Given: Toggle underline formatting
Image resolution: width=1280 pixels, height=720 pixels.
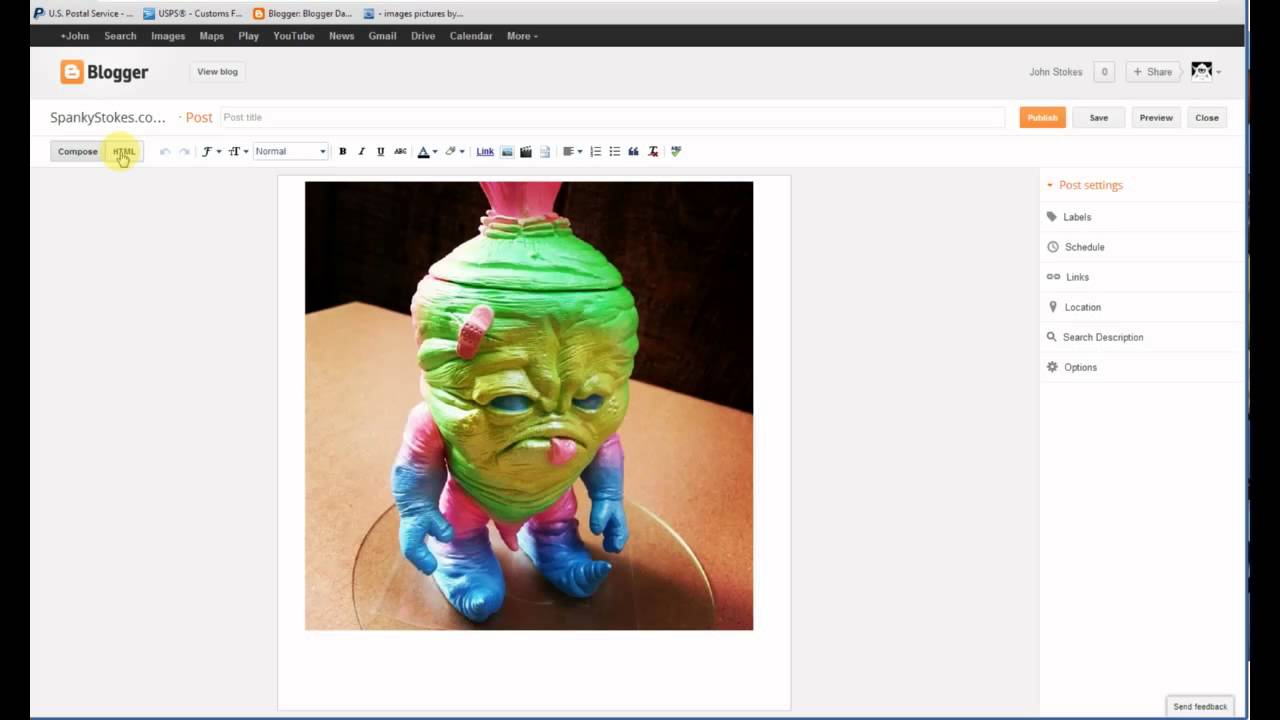Looking at the screenshot, I should (380, 152).
